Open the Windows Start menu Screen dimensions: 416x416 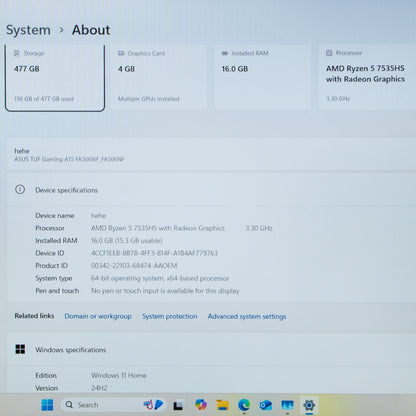pos(47,405)
